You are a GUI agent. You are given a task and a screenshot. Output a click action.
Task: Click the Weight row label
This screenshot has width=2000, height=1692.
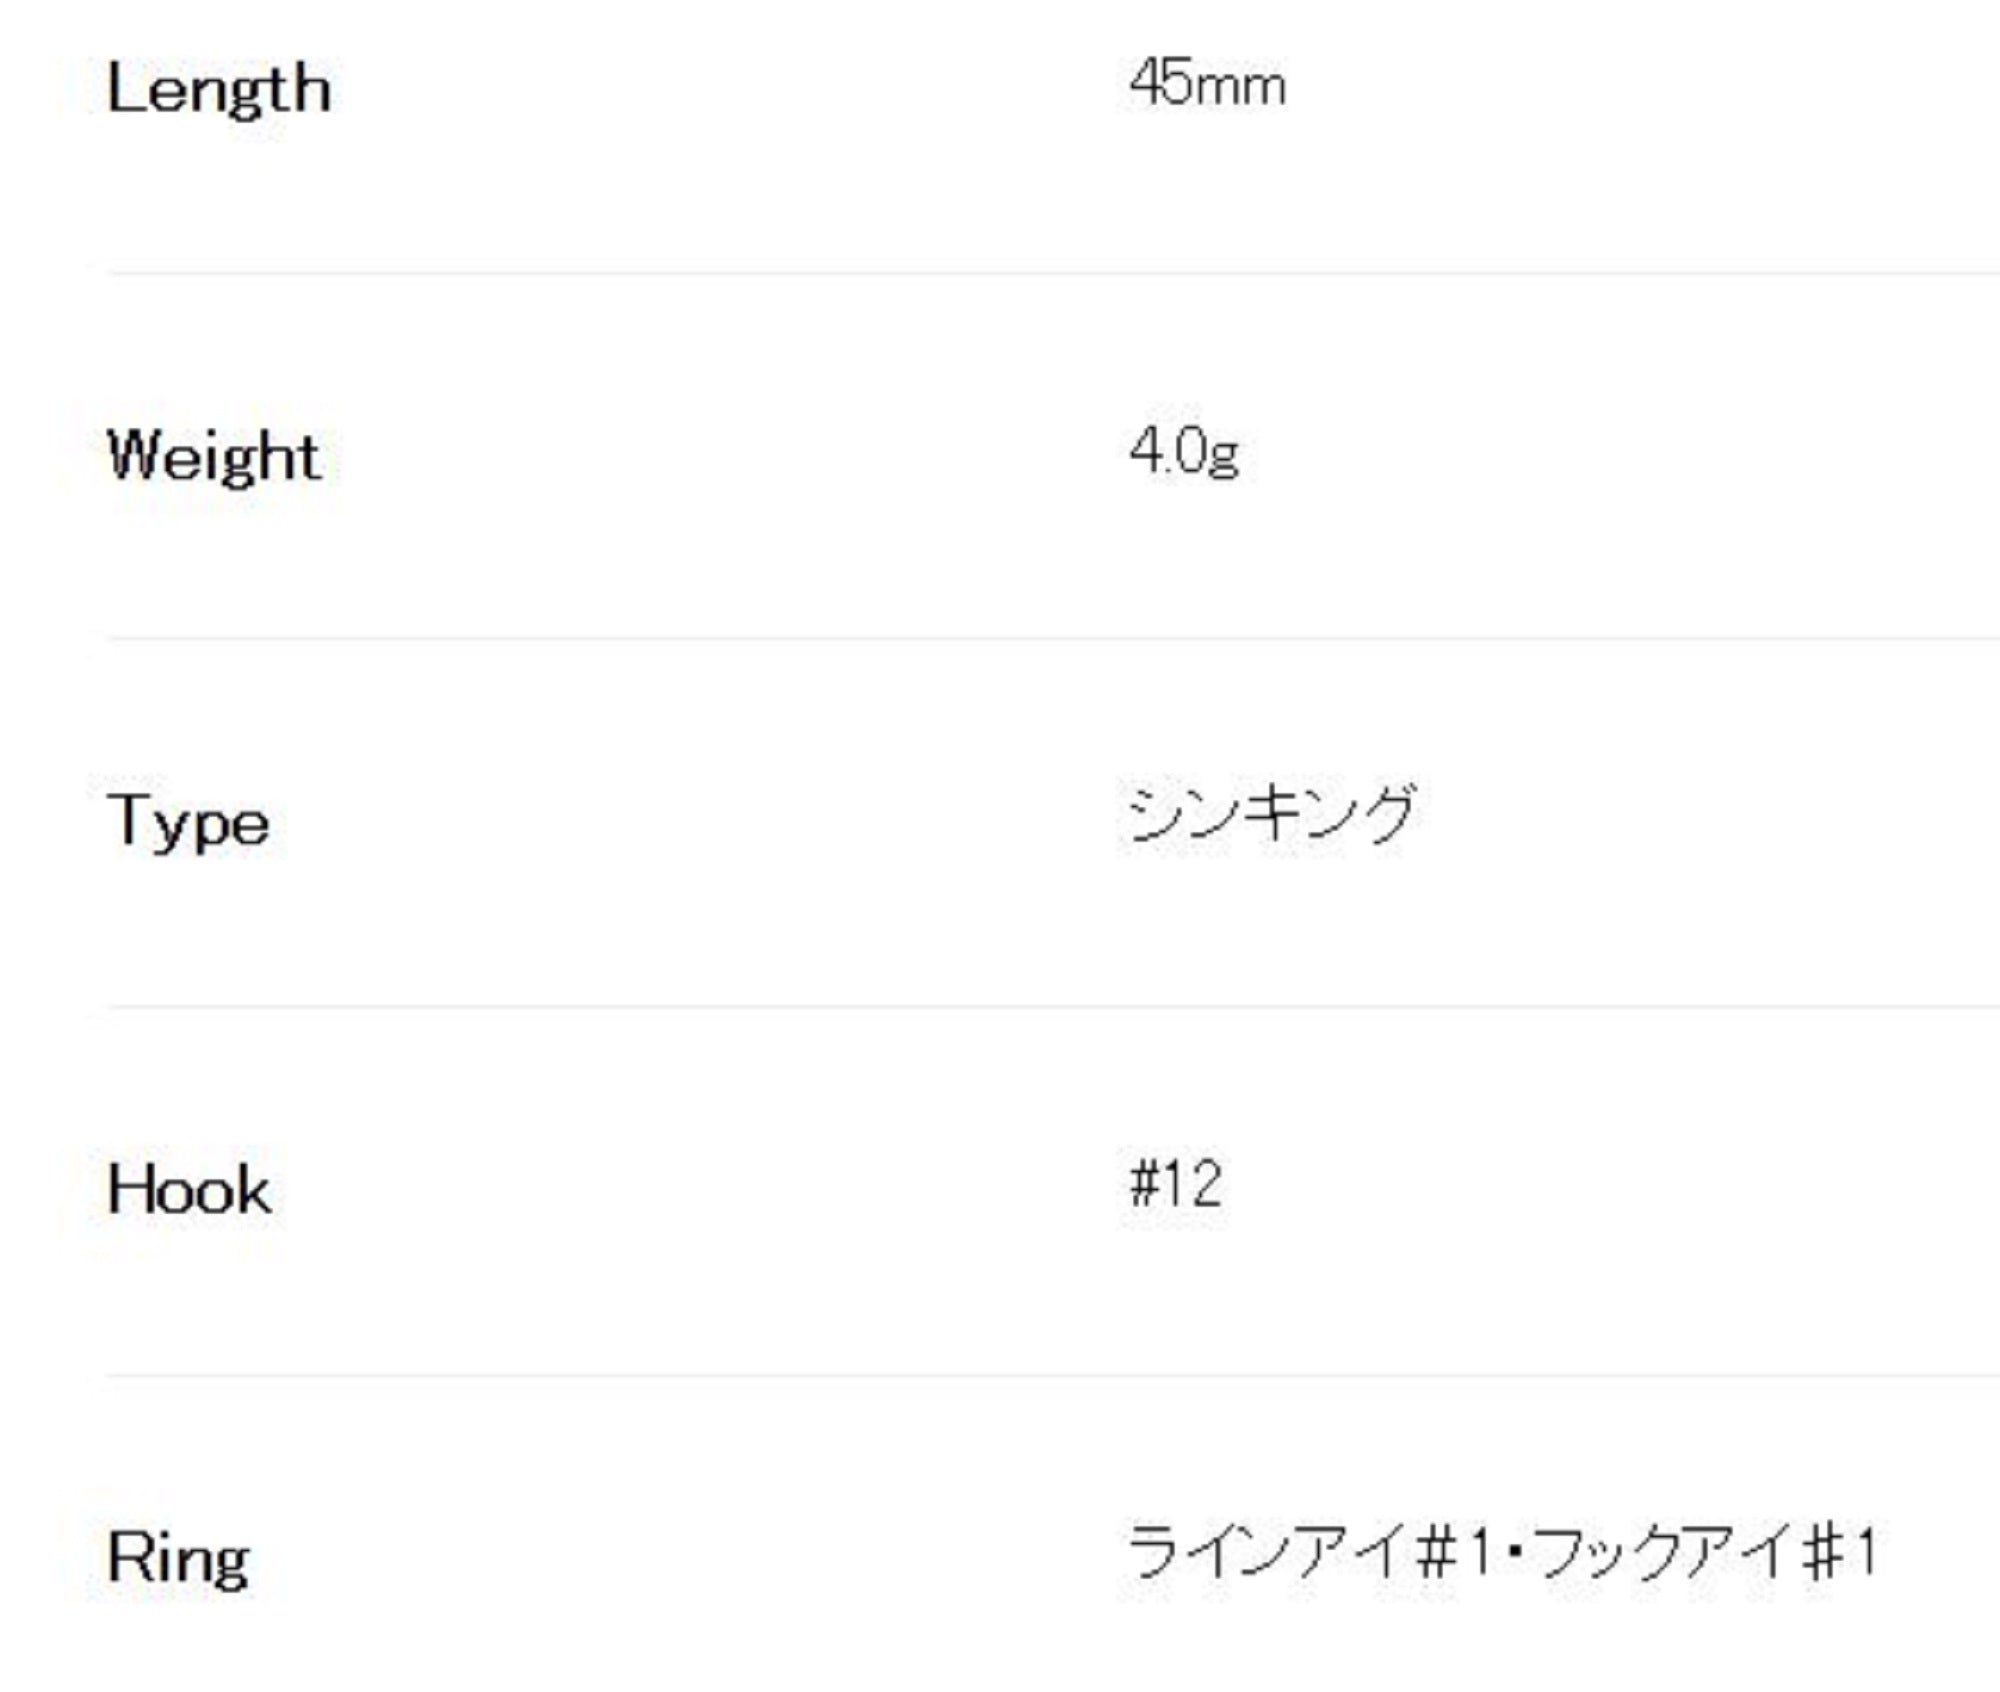point(214,456)
